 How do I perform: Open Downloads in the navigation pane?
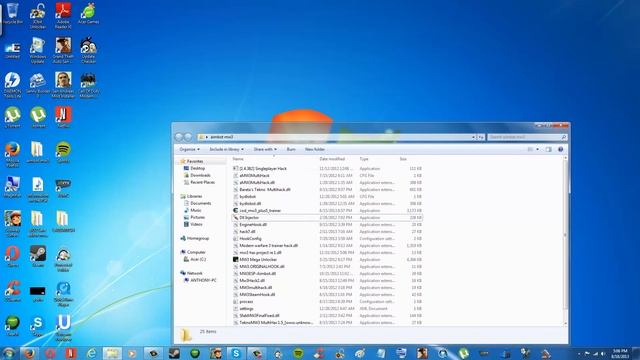200,175
